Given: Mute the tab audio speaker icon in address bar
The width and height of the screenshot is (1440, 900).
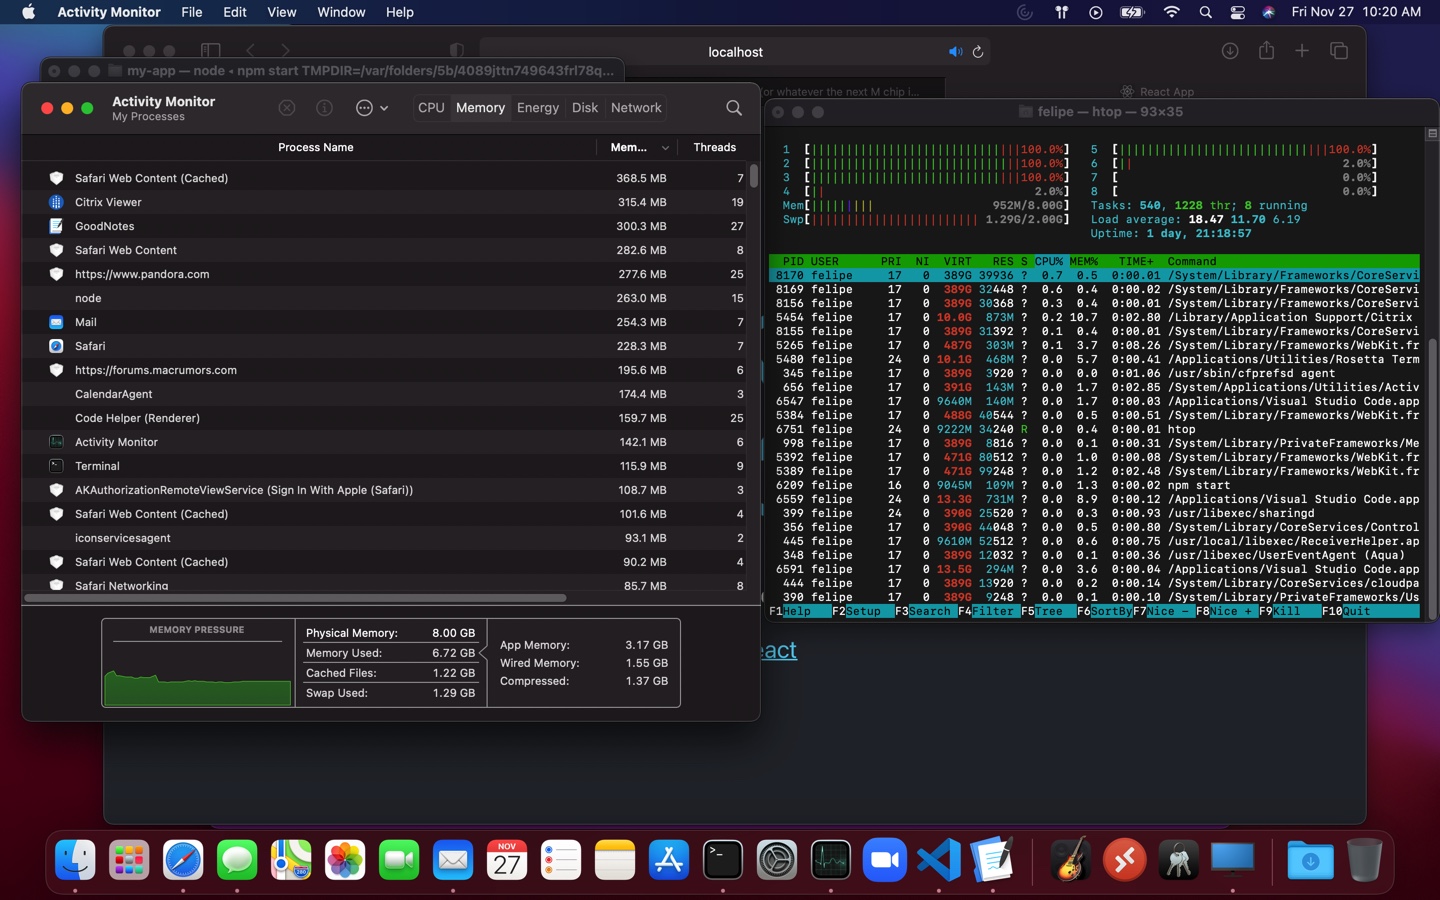Looking at the screenshot, I should coord(955,52).
